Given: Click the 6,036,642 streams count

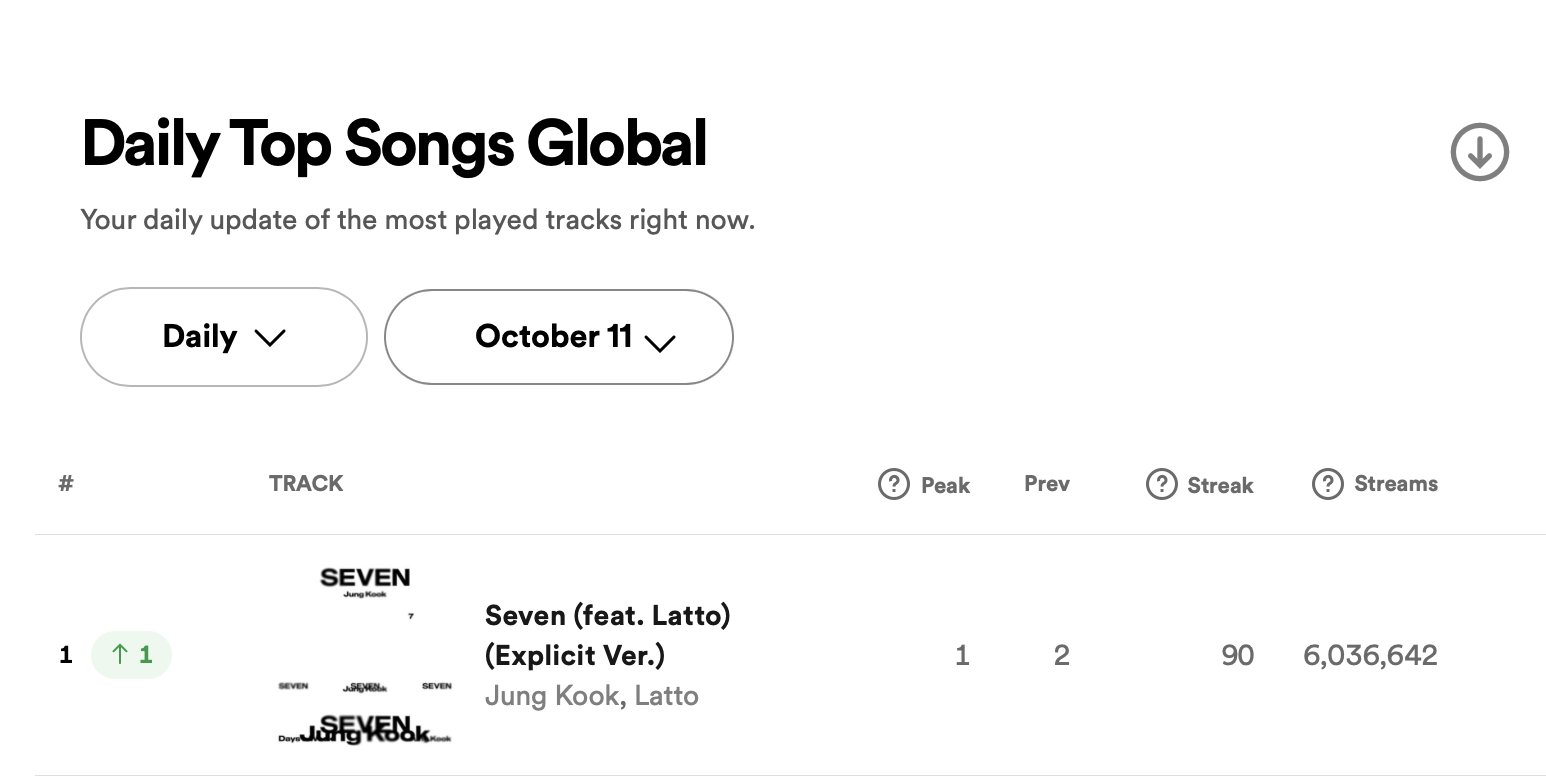Looking at the screenshot, I should 1370,656.
